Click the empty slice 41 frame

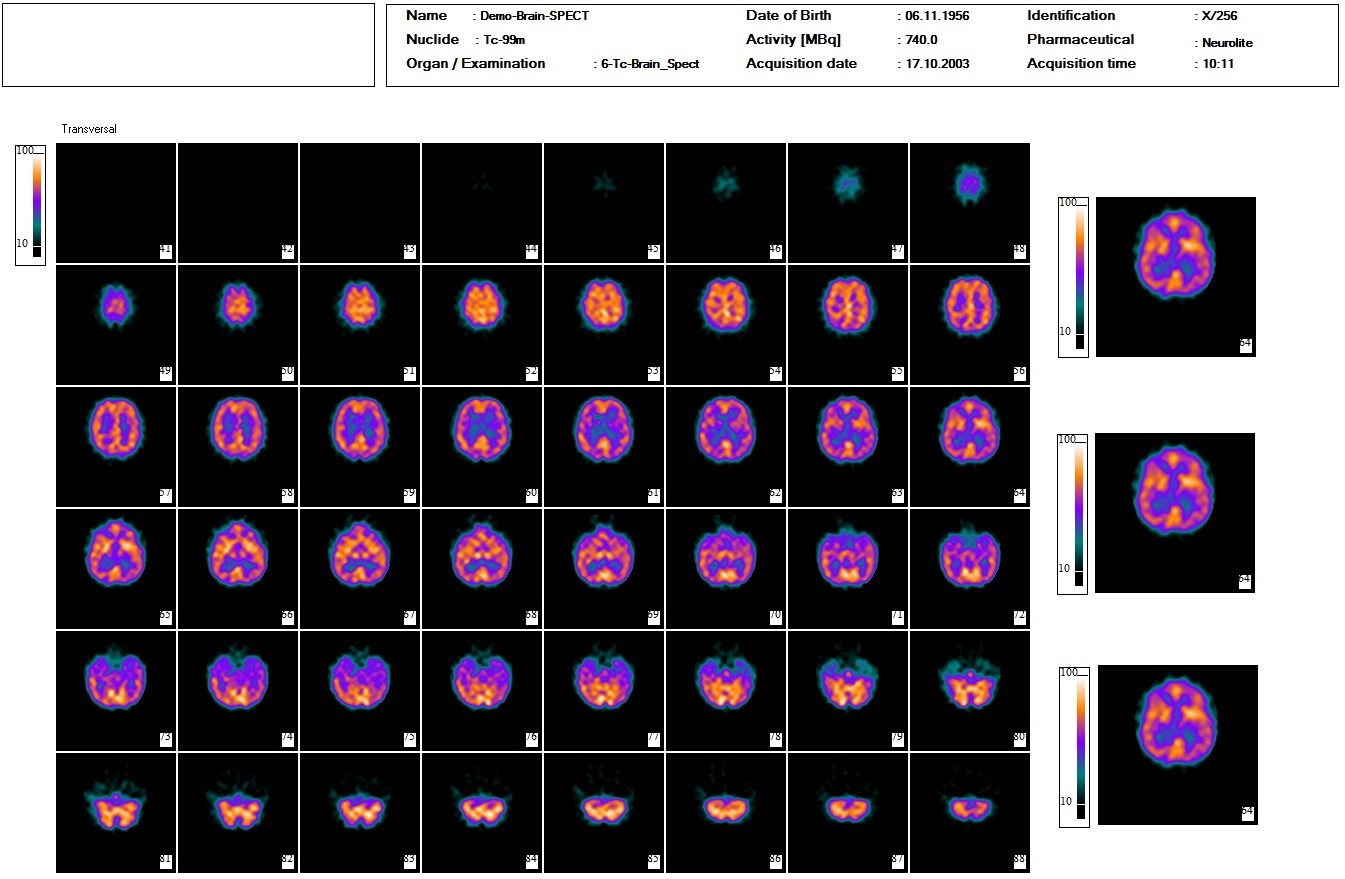click(116, 202)
